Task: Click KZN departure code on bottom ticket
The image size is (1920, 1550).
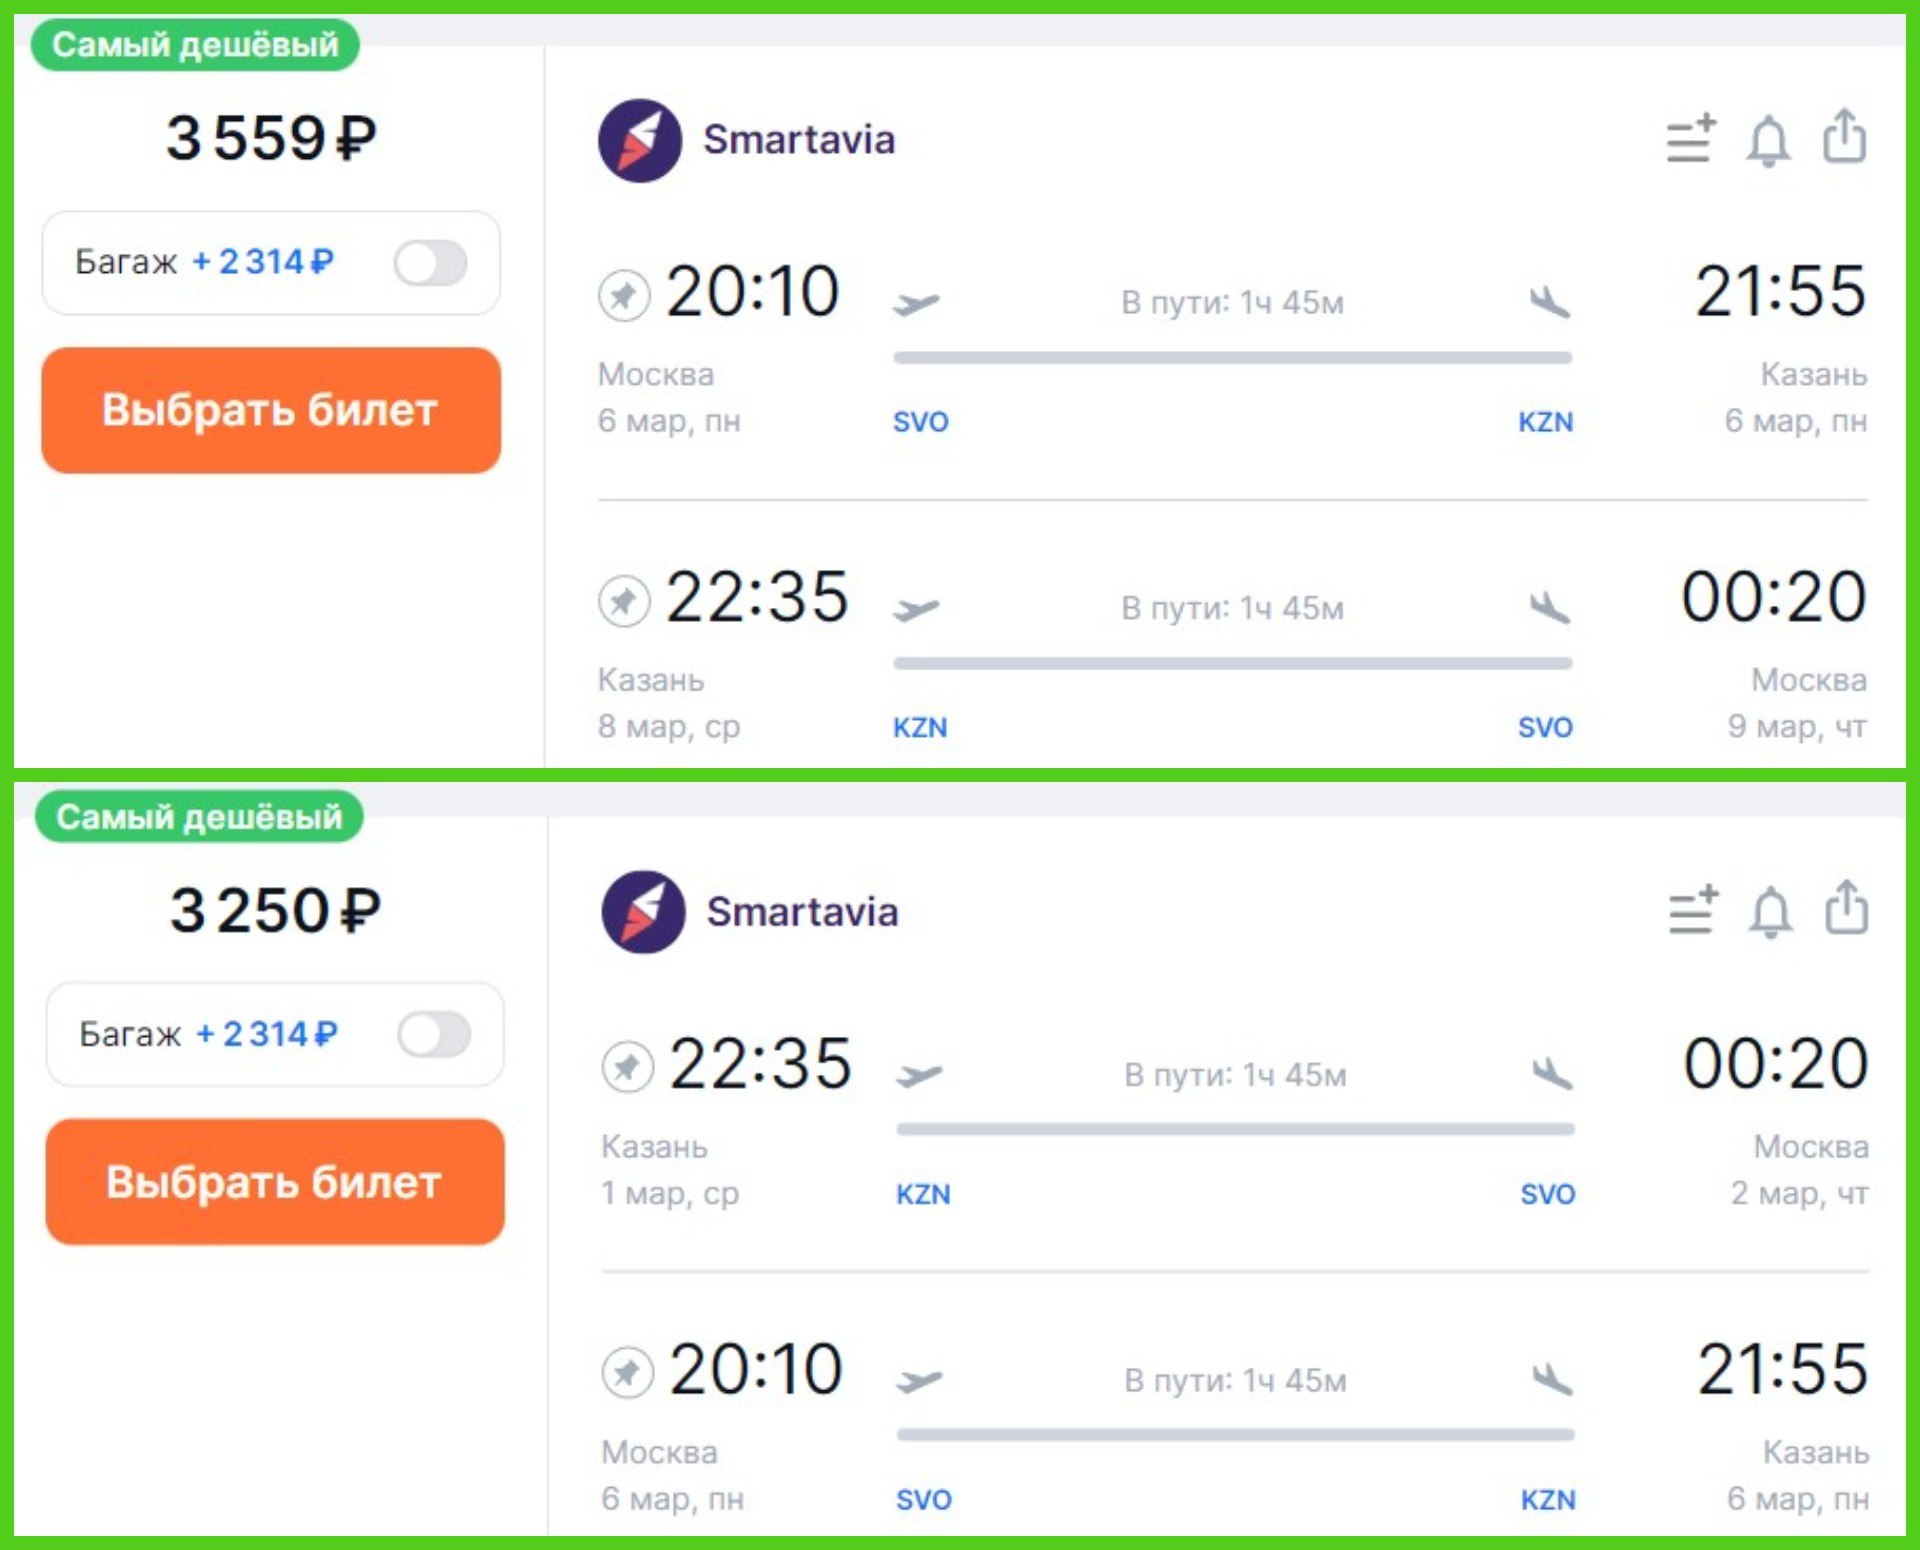Action: pos(923,1194)
